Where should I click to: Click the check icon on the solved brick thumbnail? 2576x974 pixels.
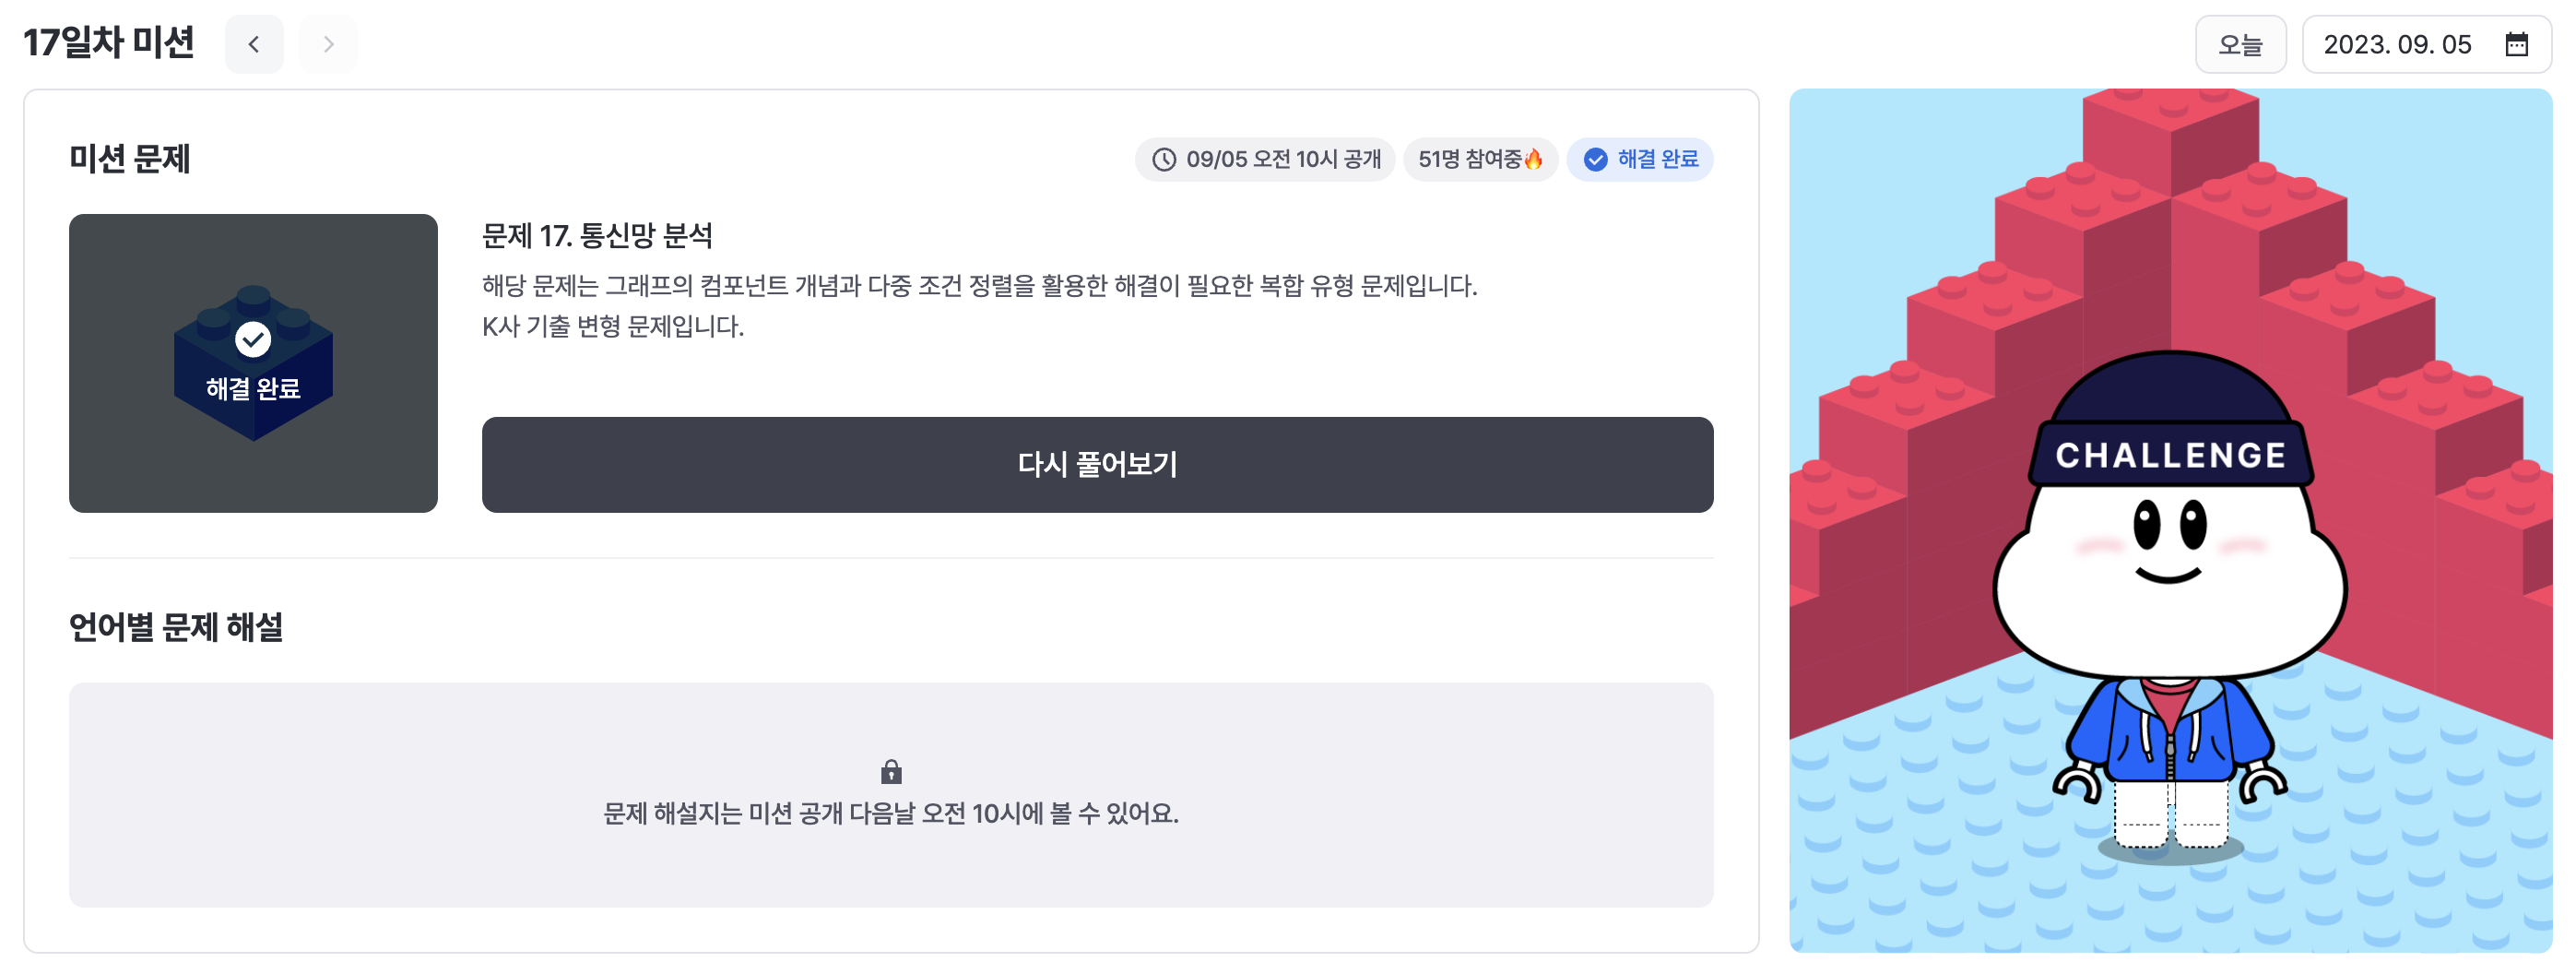253,339
